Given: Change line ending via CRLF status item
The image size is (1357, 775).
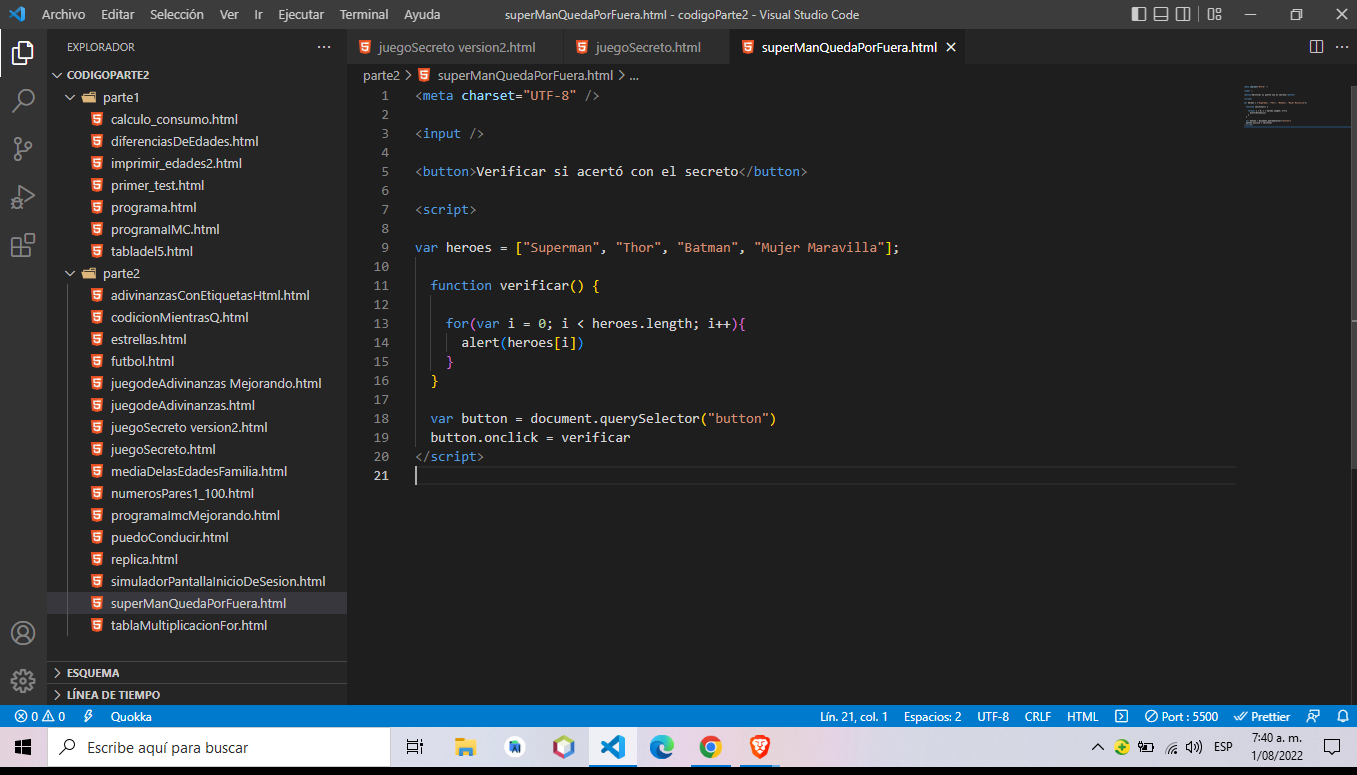Looking at the screenshot, I should (x=1038, y=717).
